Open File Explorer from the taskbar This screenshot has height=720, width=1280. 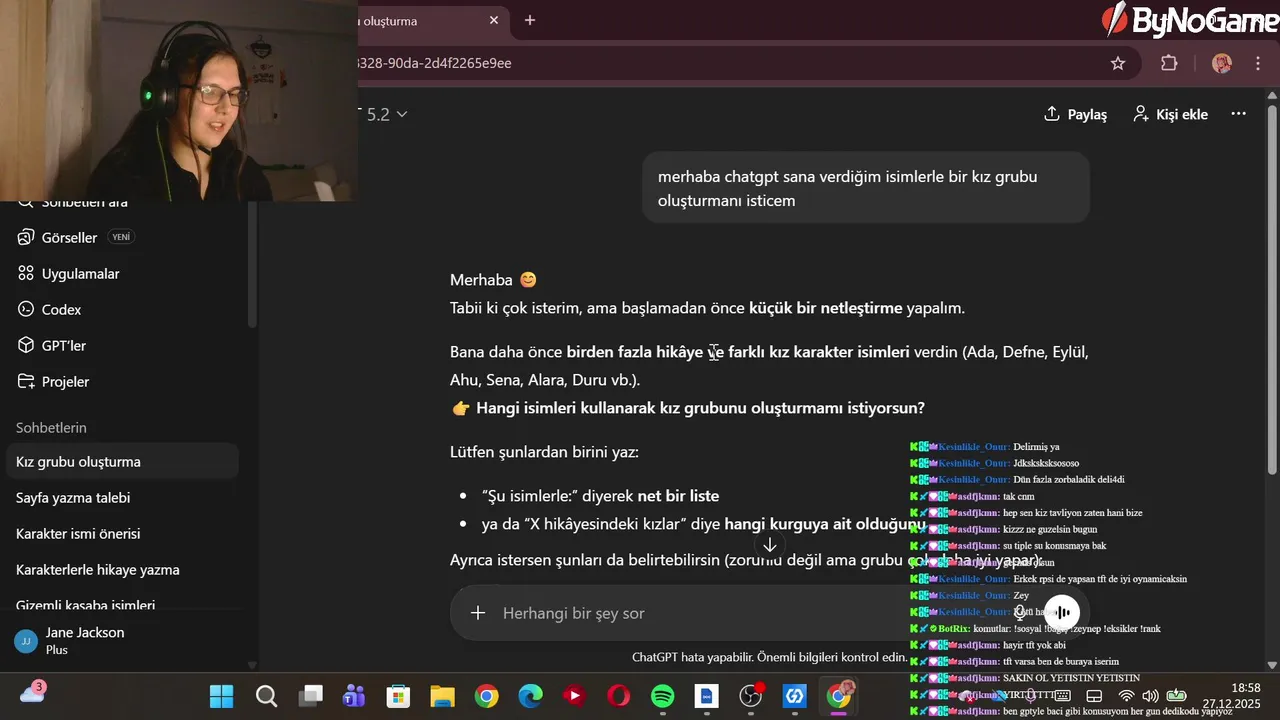tap(442, 696)
